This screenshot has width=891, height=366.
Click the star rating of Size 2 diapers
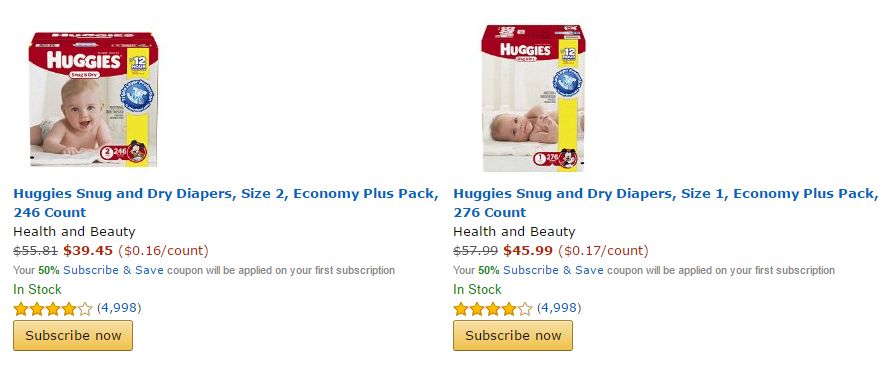point(52,309)
